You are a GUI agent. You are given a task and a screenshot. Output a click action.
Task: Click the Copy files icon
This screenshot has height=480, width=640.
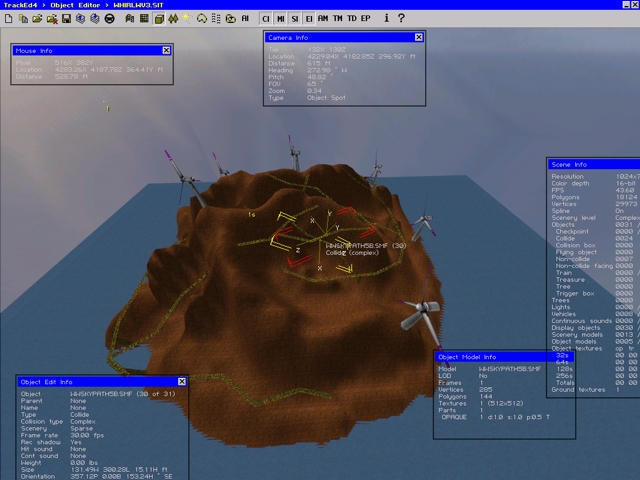tap(23, 19)
